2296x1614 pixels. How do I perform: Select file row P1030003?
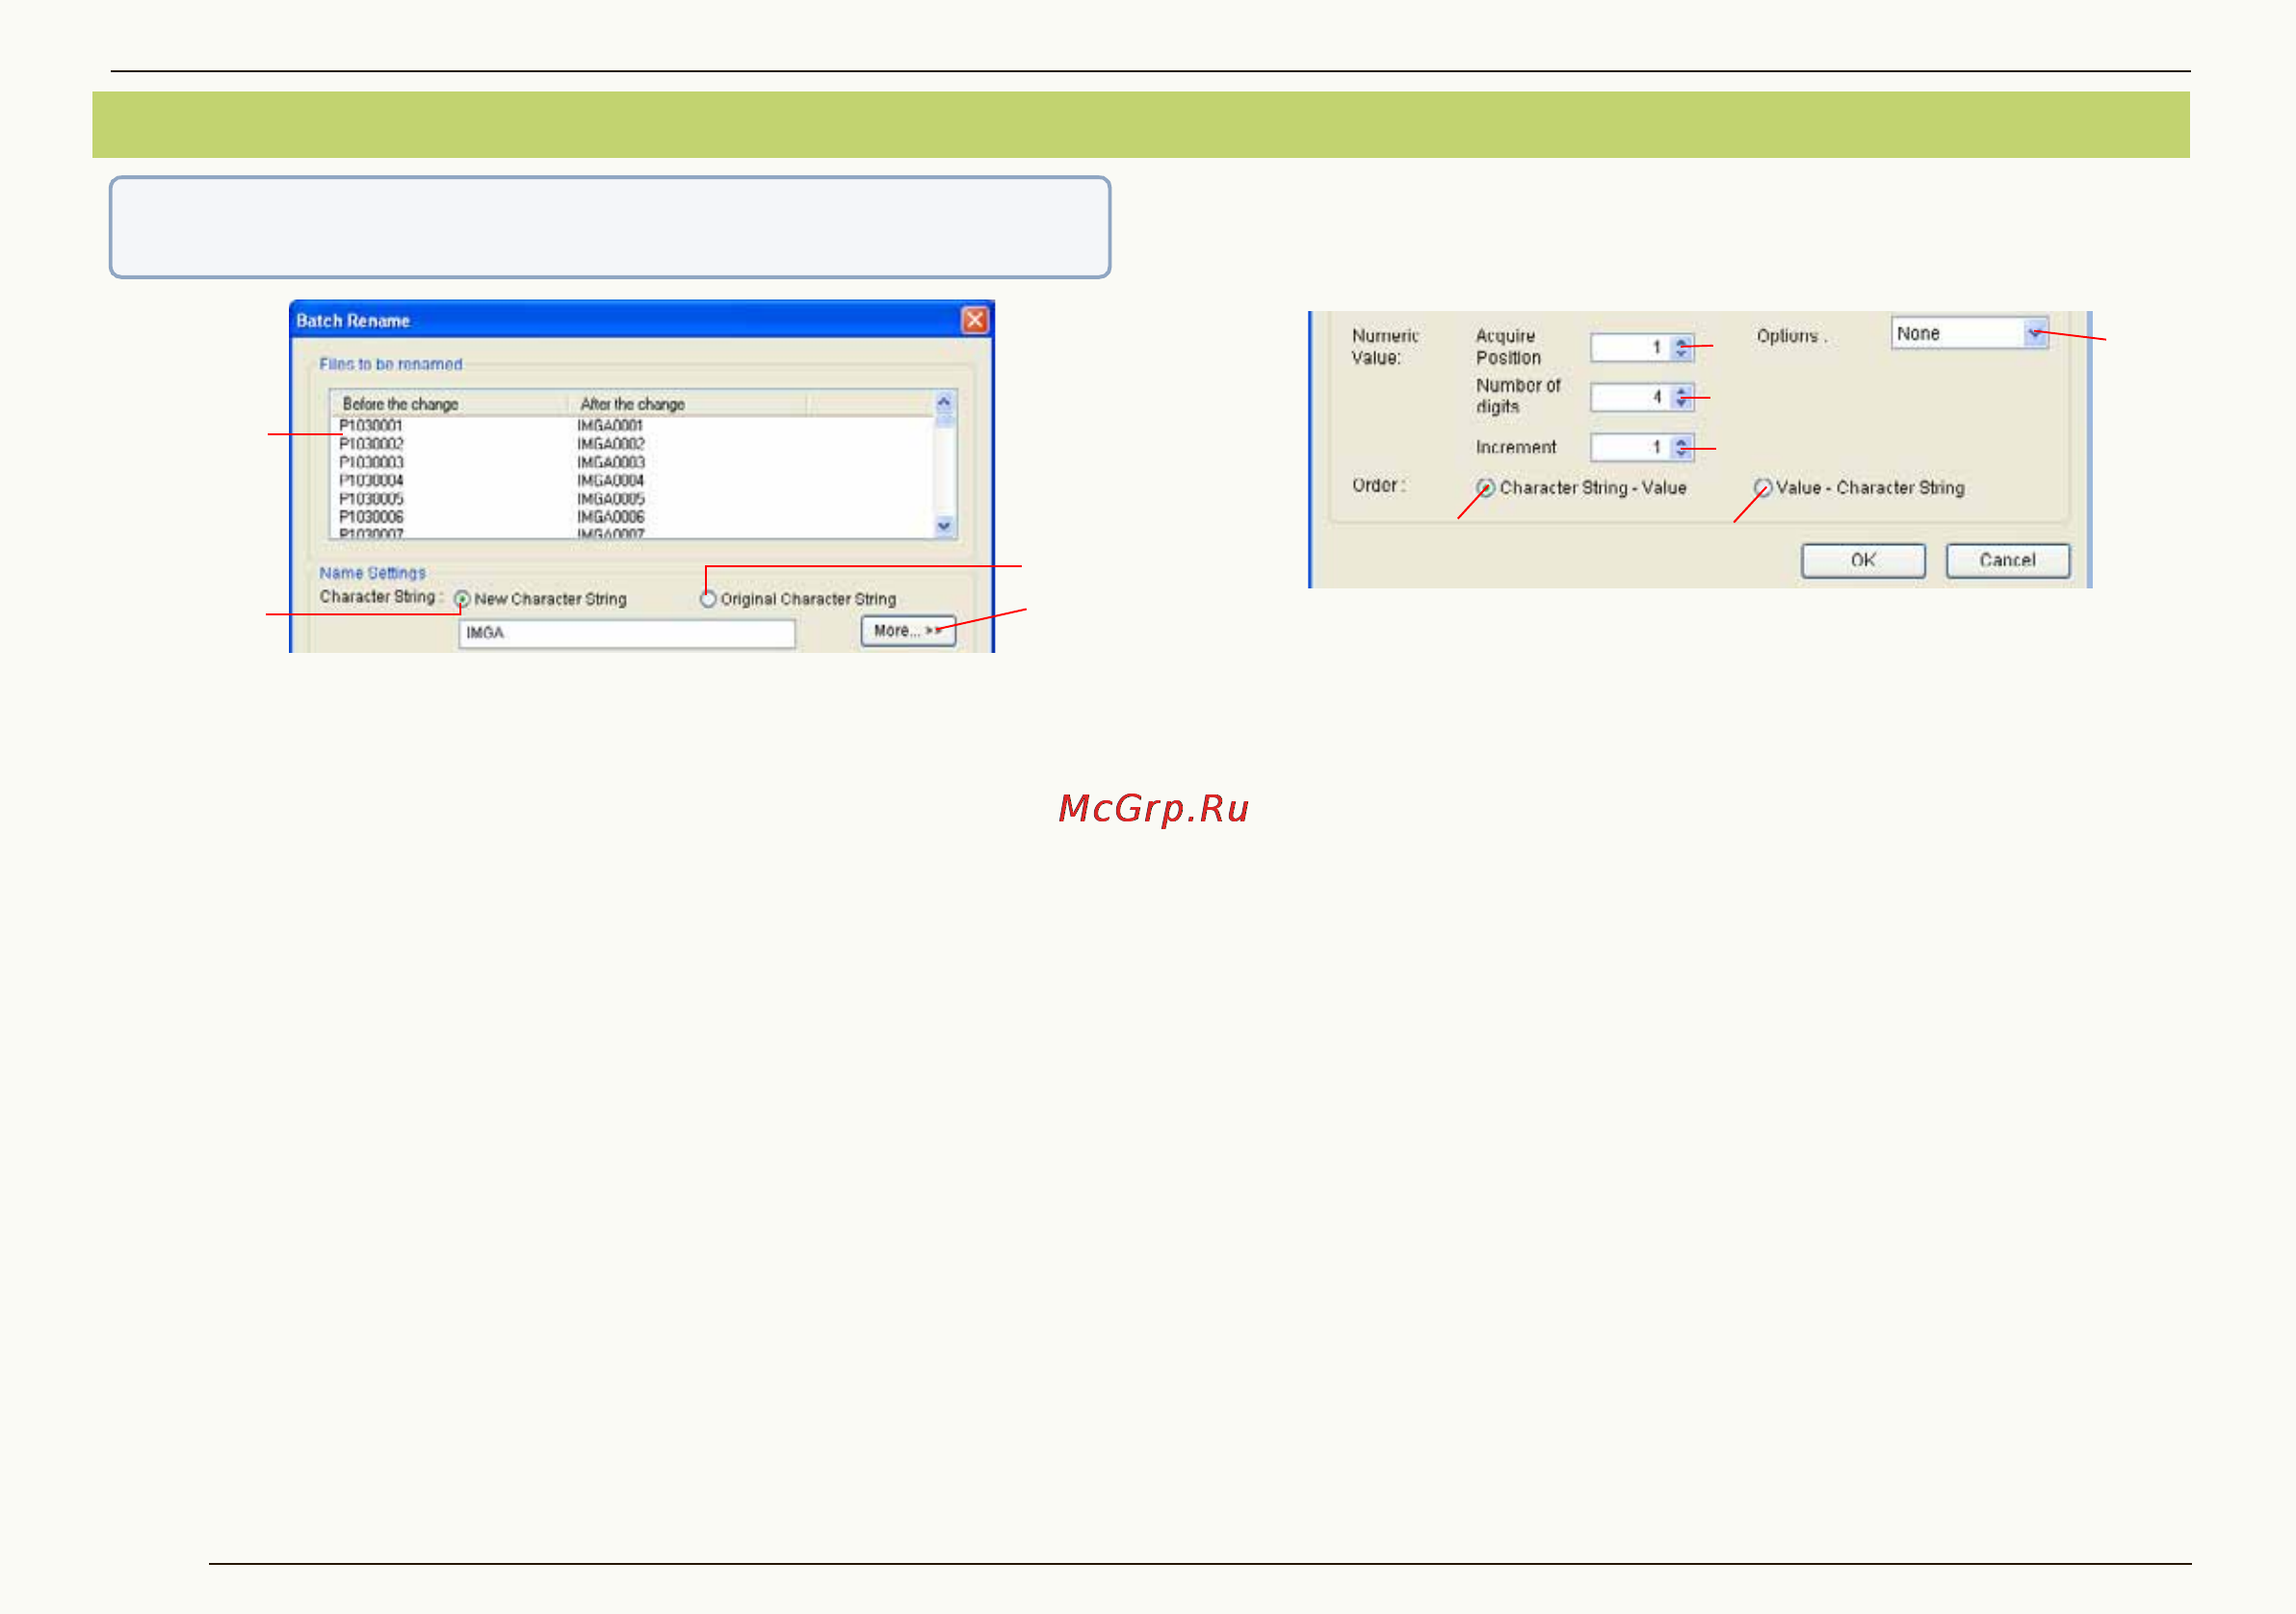coord(371,462)
